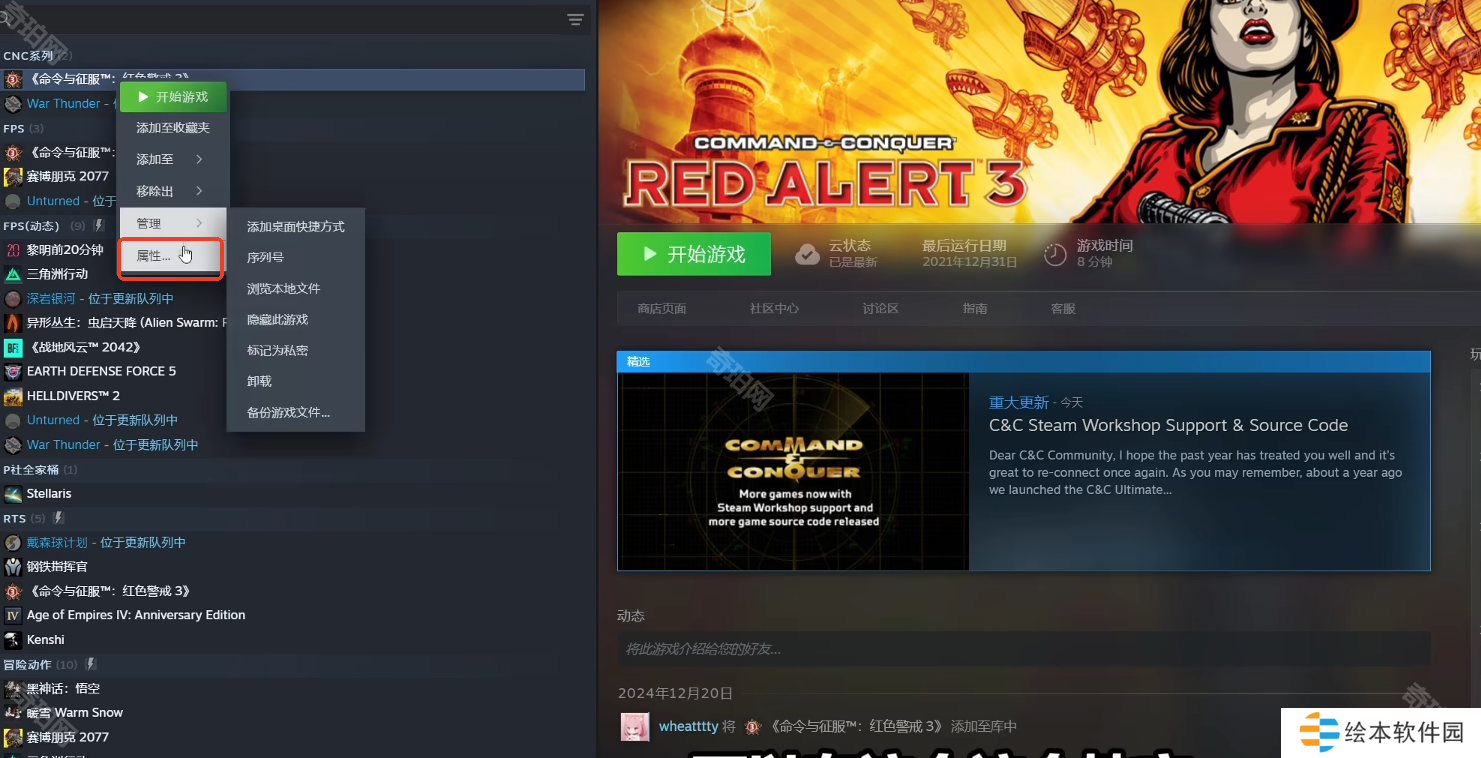Click the library filter settings icon

[x=575, y=20]
